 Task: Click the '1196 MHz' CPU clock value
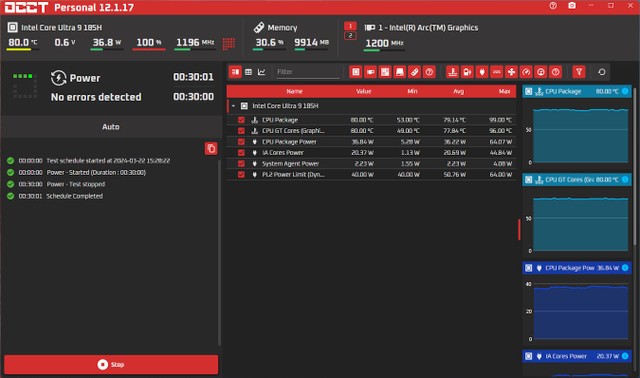(x=195, y=42)
